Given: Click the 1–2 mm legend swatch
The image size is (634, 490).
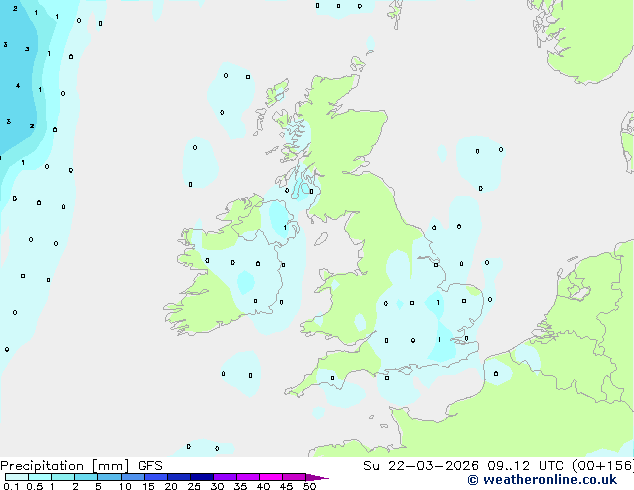Looking at the screenshot, I should coord(63,477).
